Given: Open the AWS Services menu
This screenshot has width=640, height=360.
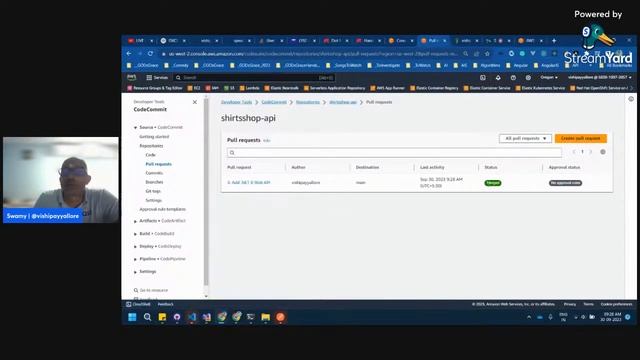Looking at the screenshot, I should [157, 77].
